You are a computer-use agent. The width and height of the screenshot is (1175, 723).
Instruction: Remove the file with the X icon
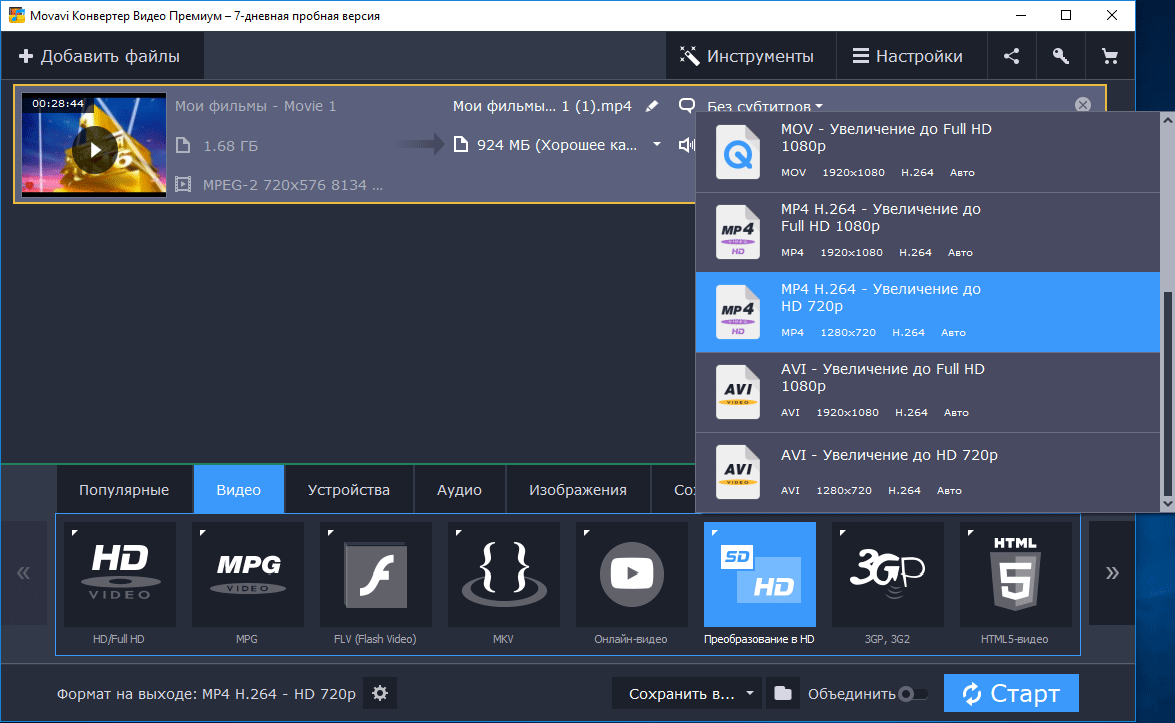(1083, 105)
